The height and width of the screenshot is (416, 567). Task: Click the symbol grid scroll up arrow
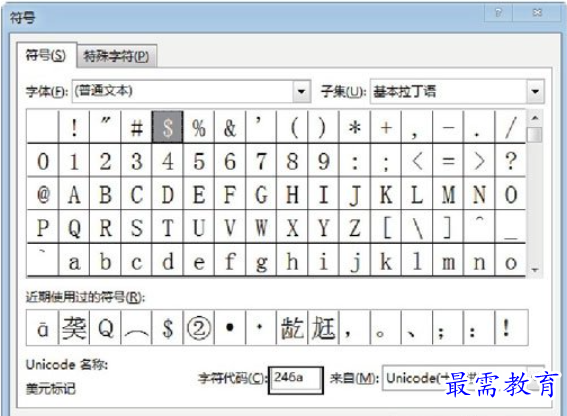[x=535, y=118]
